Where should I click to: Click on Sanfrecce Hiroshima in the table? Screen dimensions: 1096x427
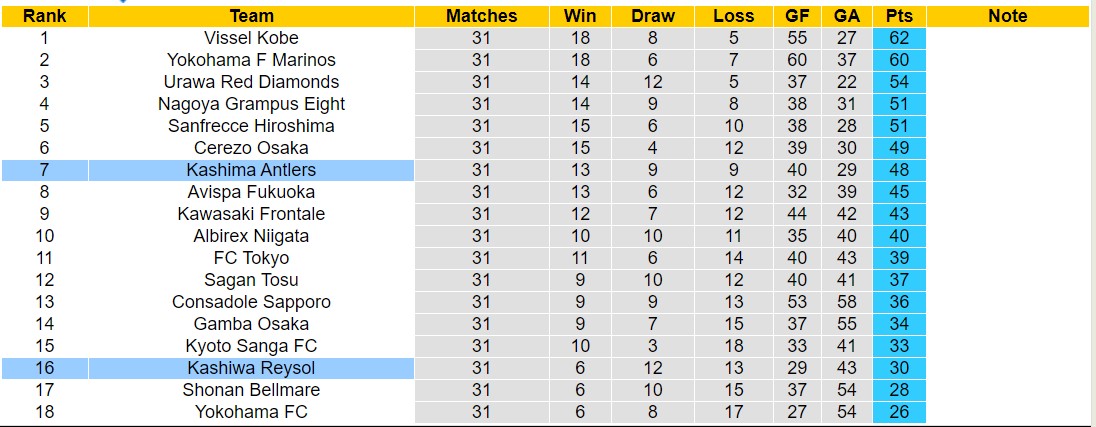tap(251, 126)
